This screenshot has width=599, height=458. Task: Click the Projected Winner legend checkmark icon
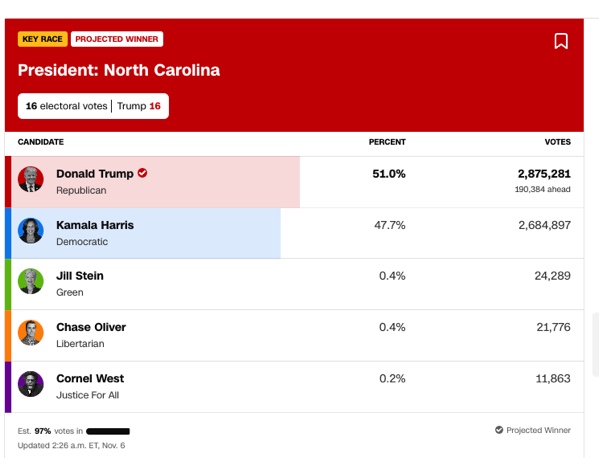point(499,430)
